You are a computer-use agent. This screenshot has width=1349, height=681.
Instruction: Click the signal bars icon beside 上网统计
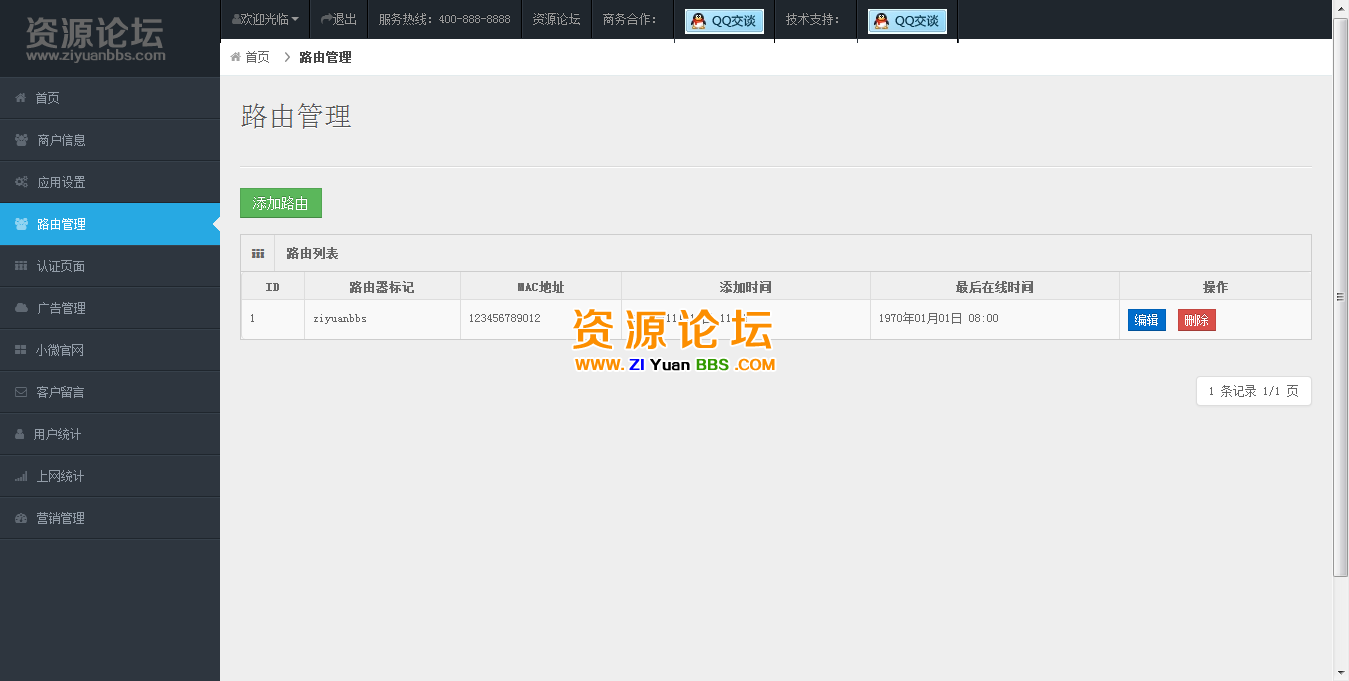[21, 476]
